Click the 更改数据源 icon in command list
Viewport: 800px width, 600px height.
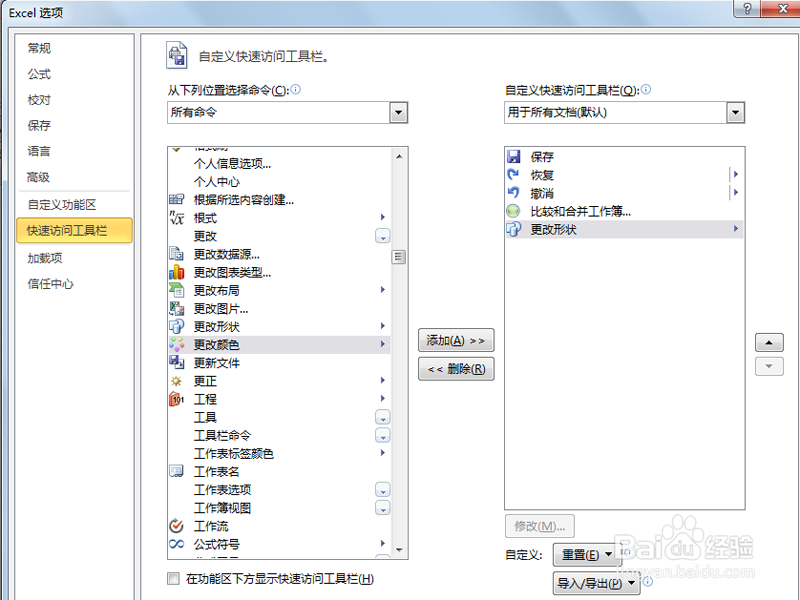point(177,254)
